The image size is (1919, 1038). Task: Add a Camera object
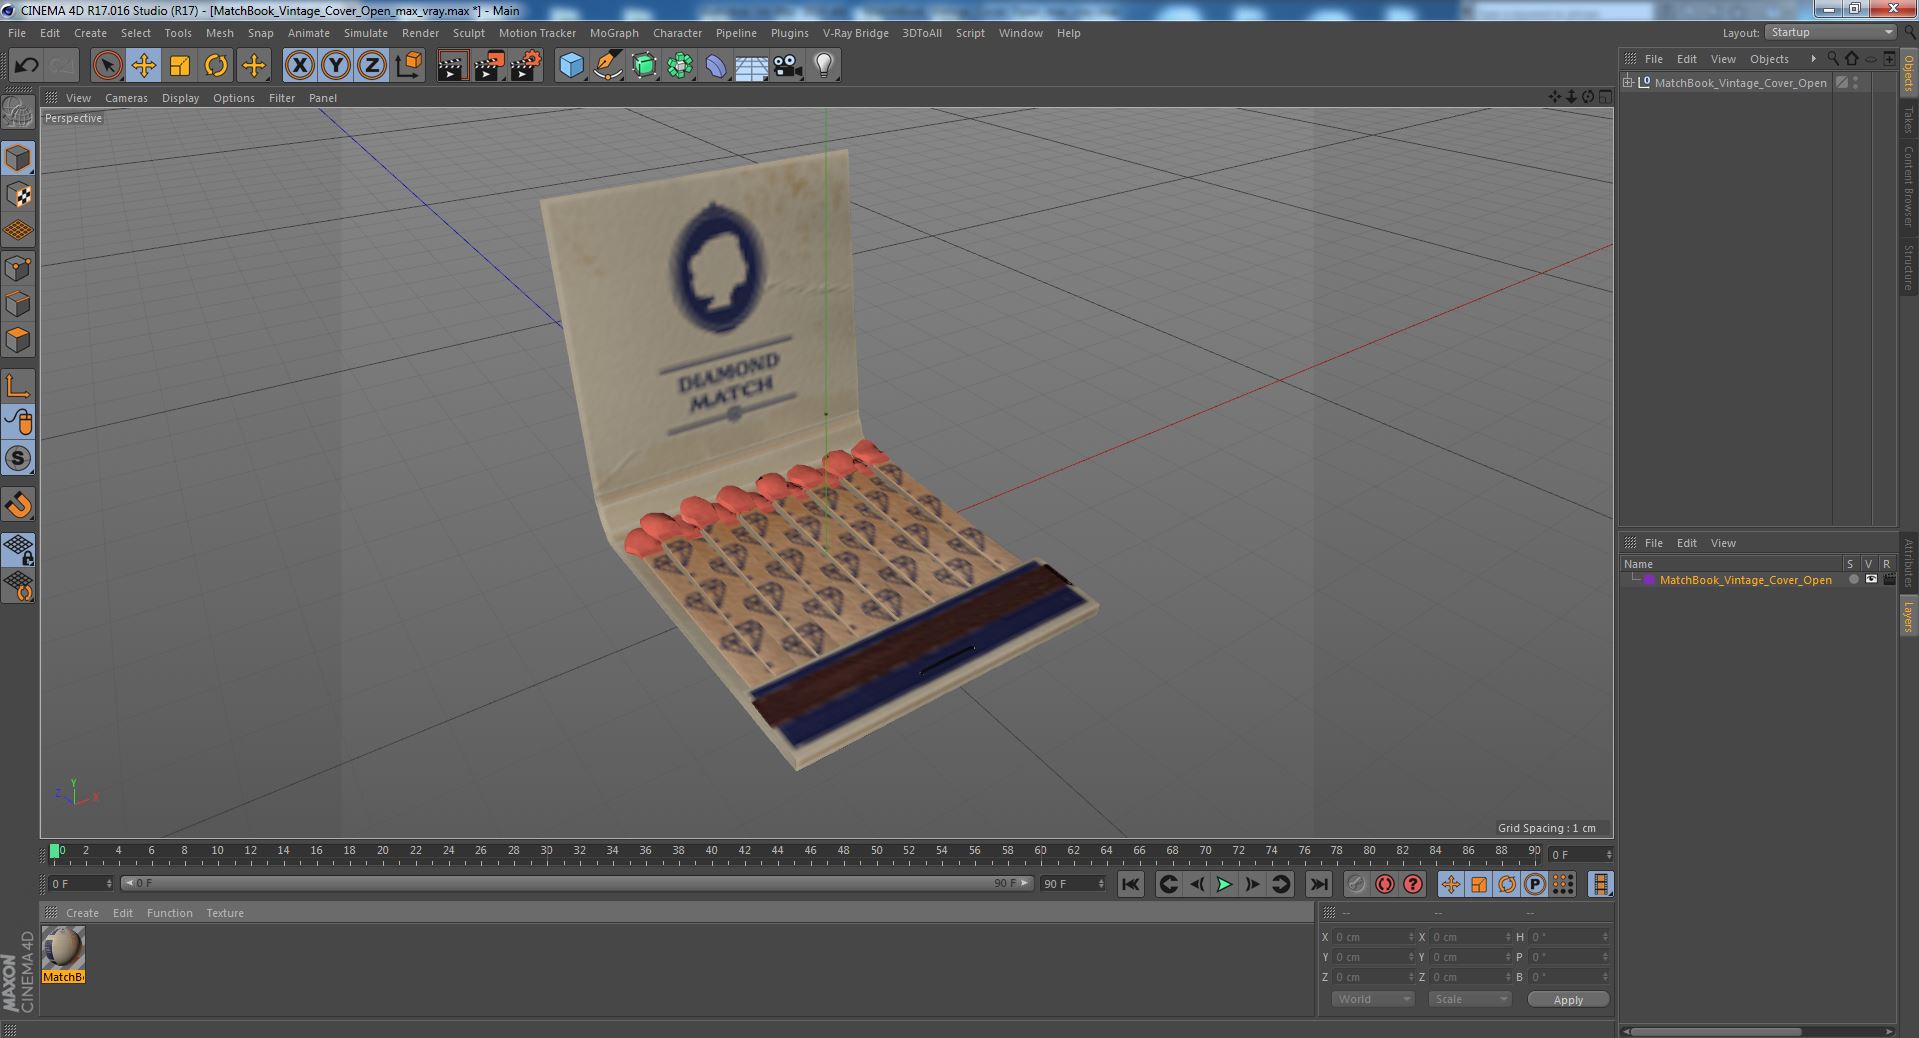(x=788, y=66)
